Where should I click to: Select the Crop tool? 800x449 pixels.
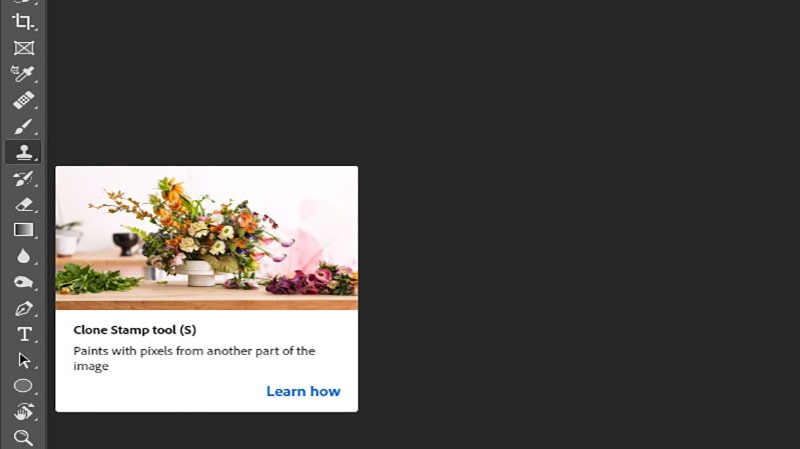(23, 21)
